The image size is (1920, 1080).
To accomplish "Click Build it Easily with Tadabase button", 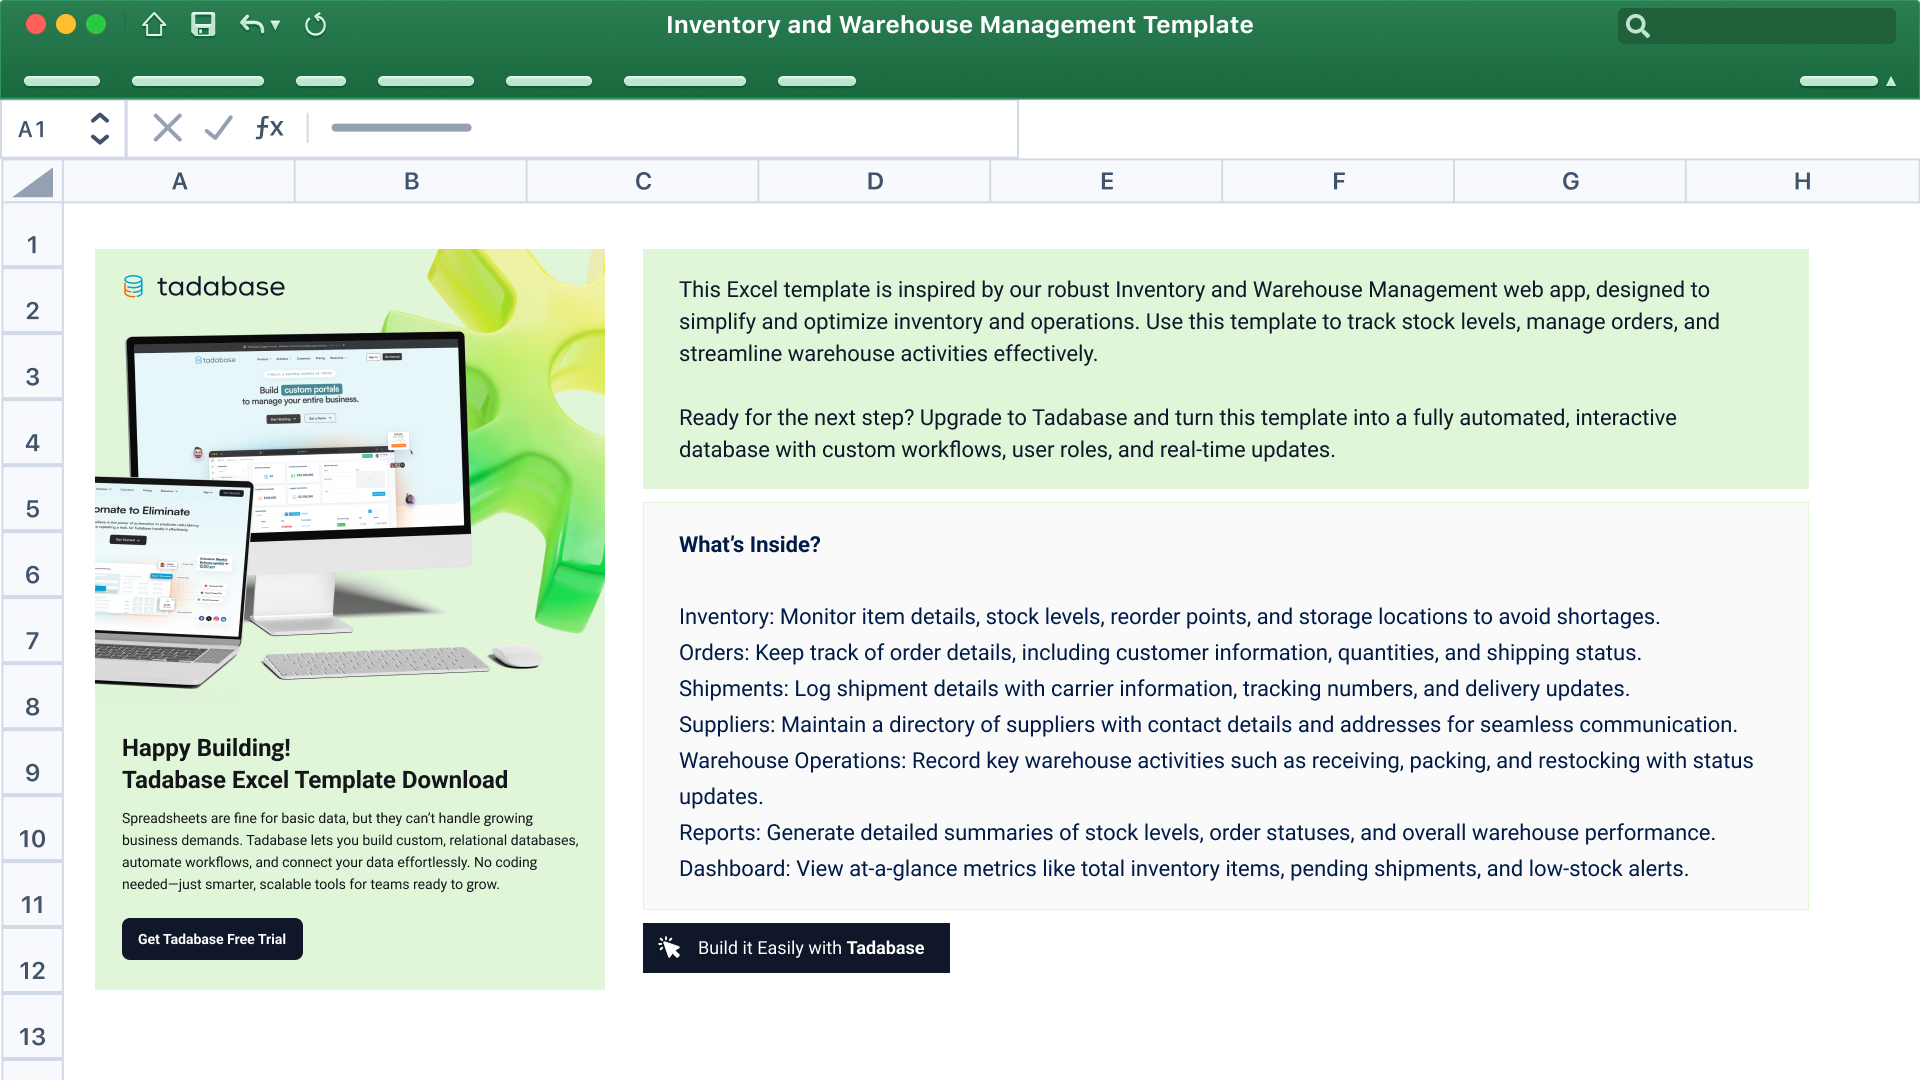I will 796,948.
